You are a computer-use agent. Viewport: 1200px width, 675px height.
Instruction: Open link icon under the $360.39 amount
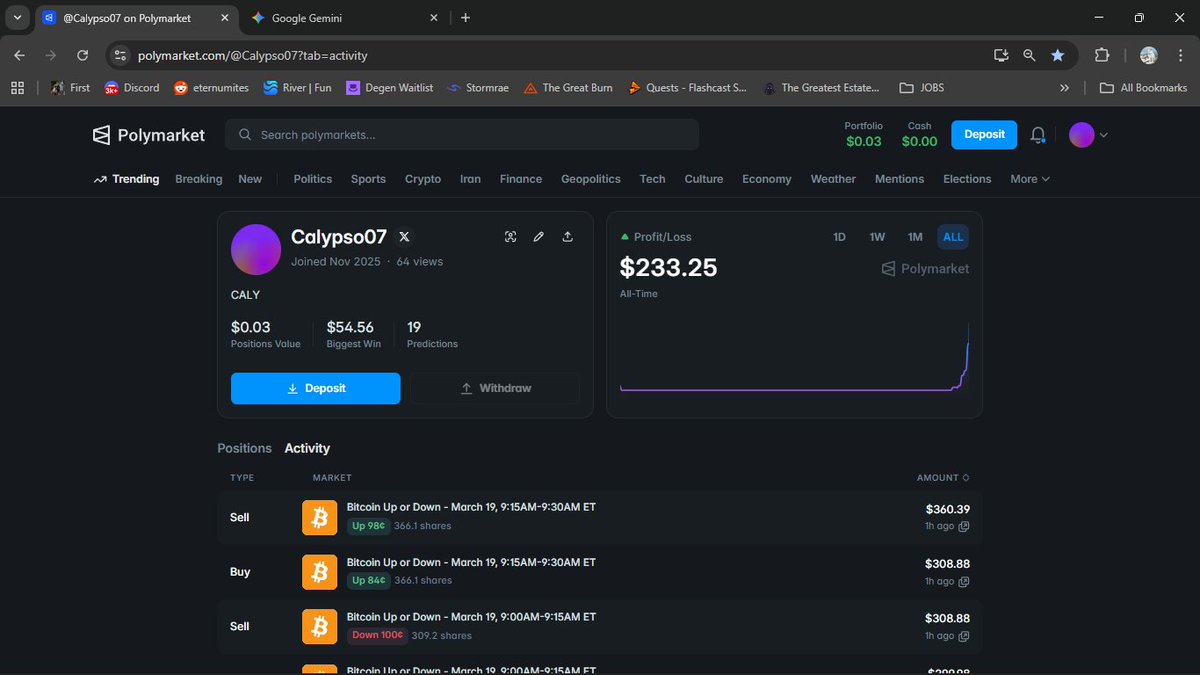[x=964, y=527]
